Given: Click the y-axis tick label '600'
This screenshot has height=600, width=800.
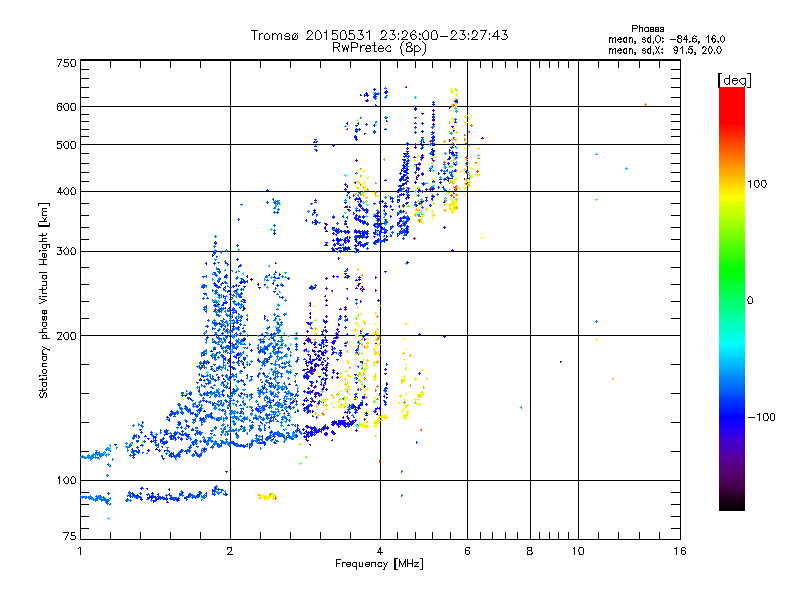Looking at the screenshot, I should click(66, 107).
